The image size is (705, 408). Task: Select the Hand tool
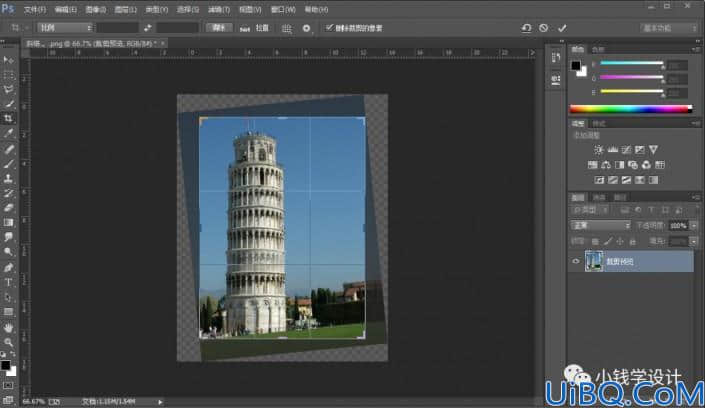click(8, 328)
